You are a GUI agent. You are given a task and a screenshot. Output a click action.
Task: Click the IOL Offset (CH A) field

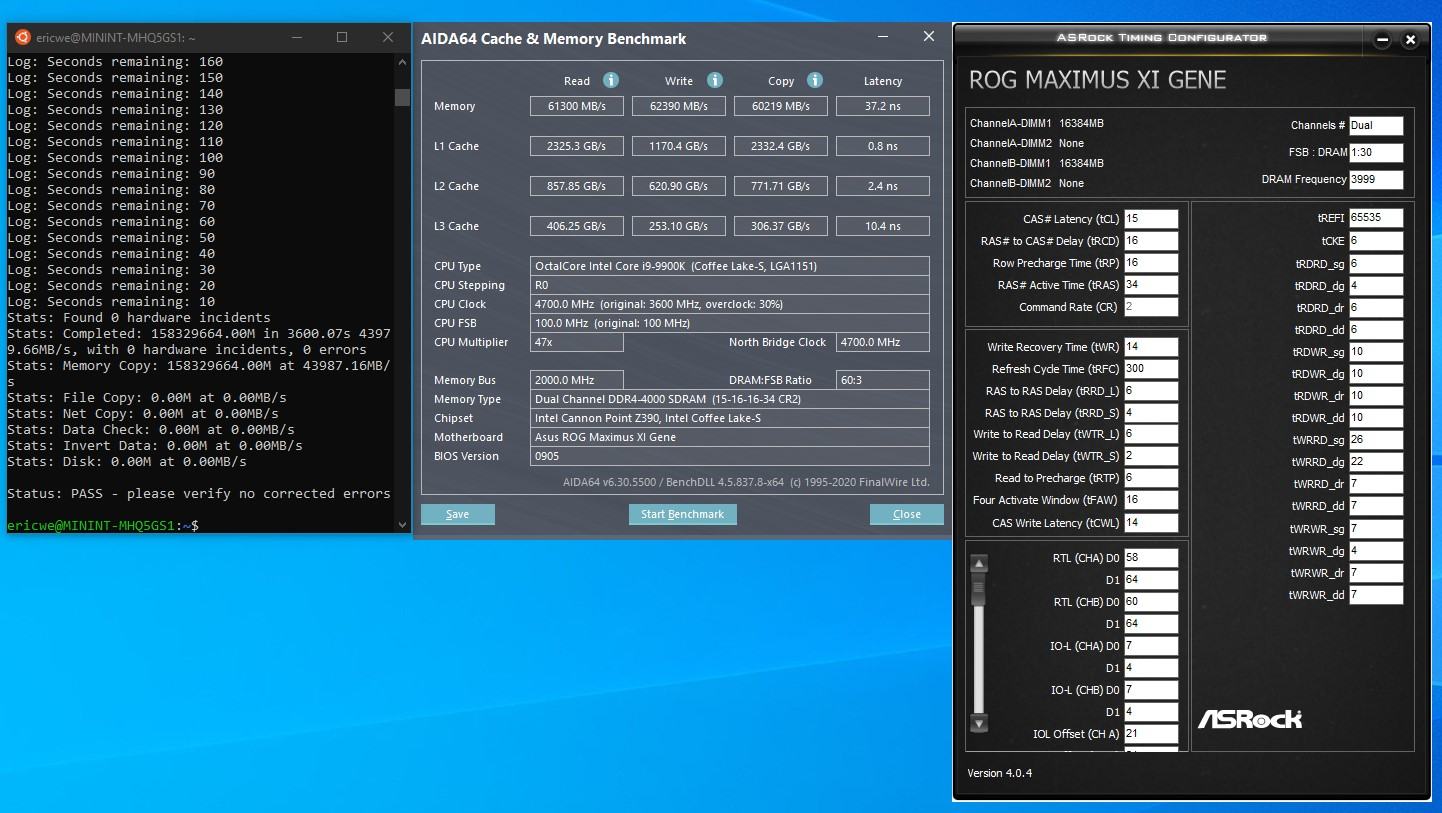(1151, 734)
